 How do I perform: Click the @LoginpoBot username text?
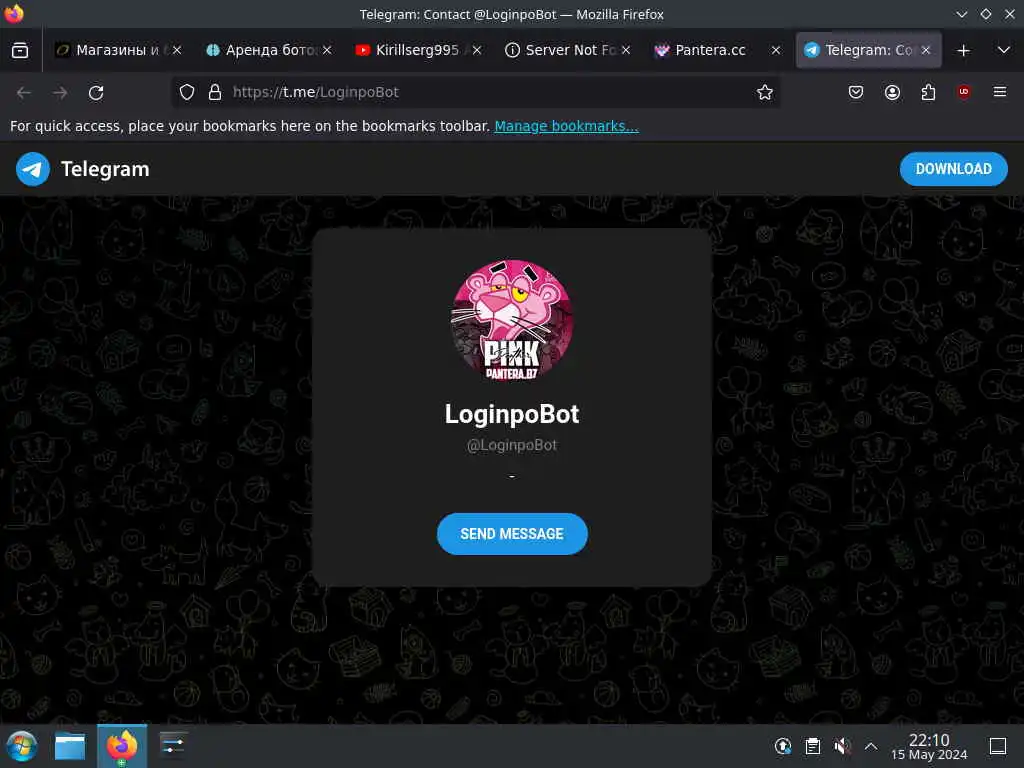(512, 445)
